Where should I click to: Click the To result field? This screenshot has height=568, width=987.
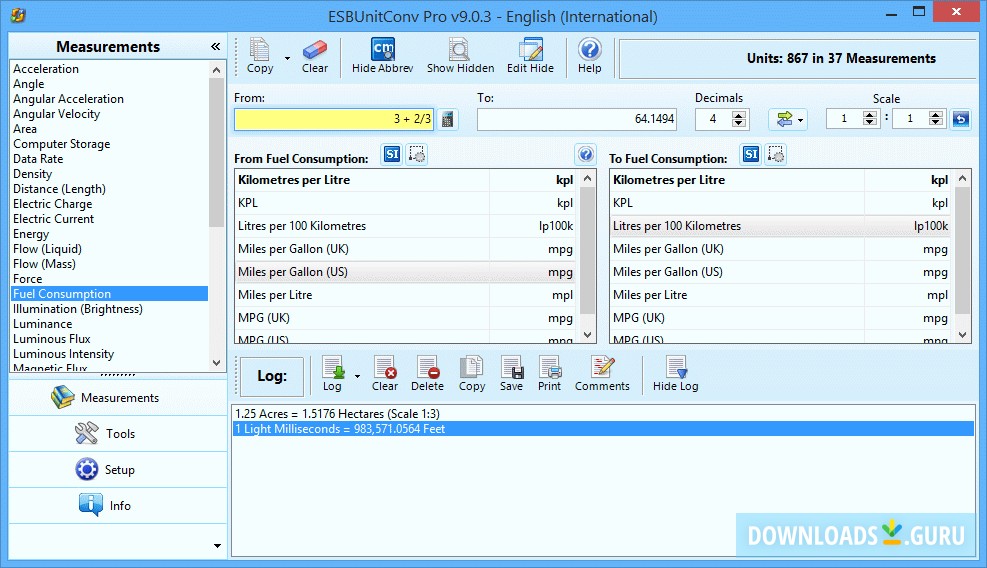pyautogui.click(x=577, y=119)
